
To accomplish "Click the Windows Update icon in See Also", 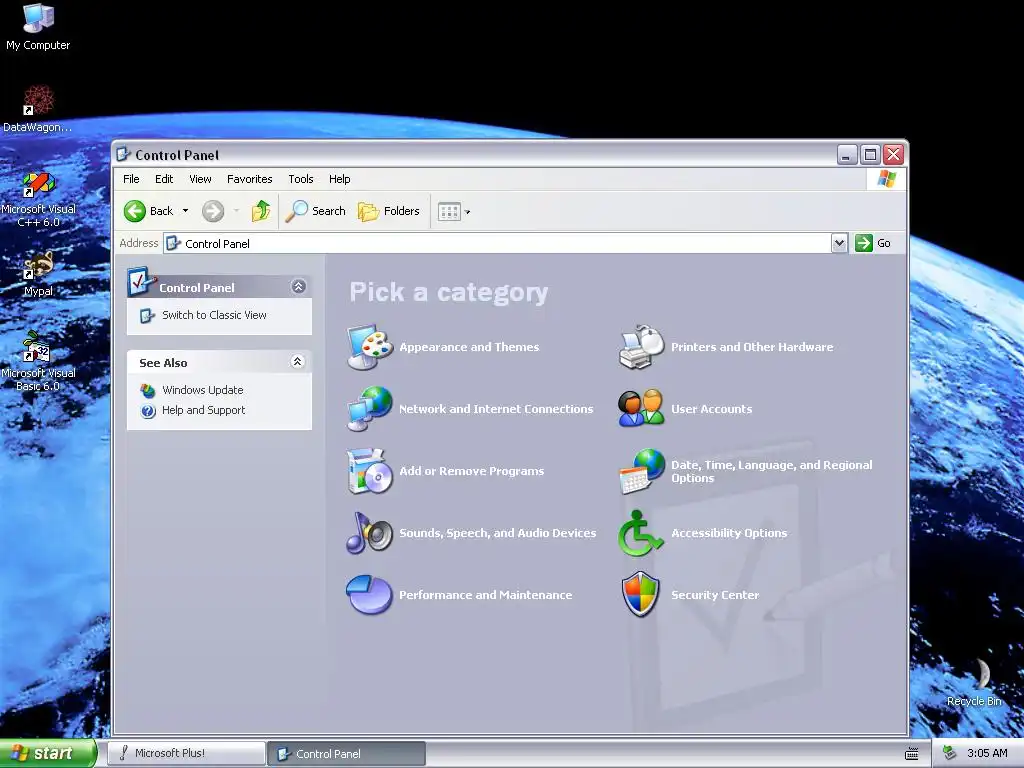I will coord(148,391).
